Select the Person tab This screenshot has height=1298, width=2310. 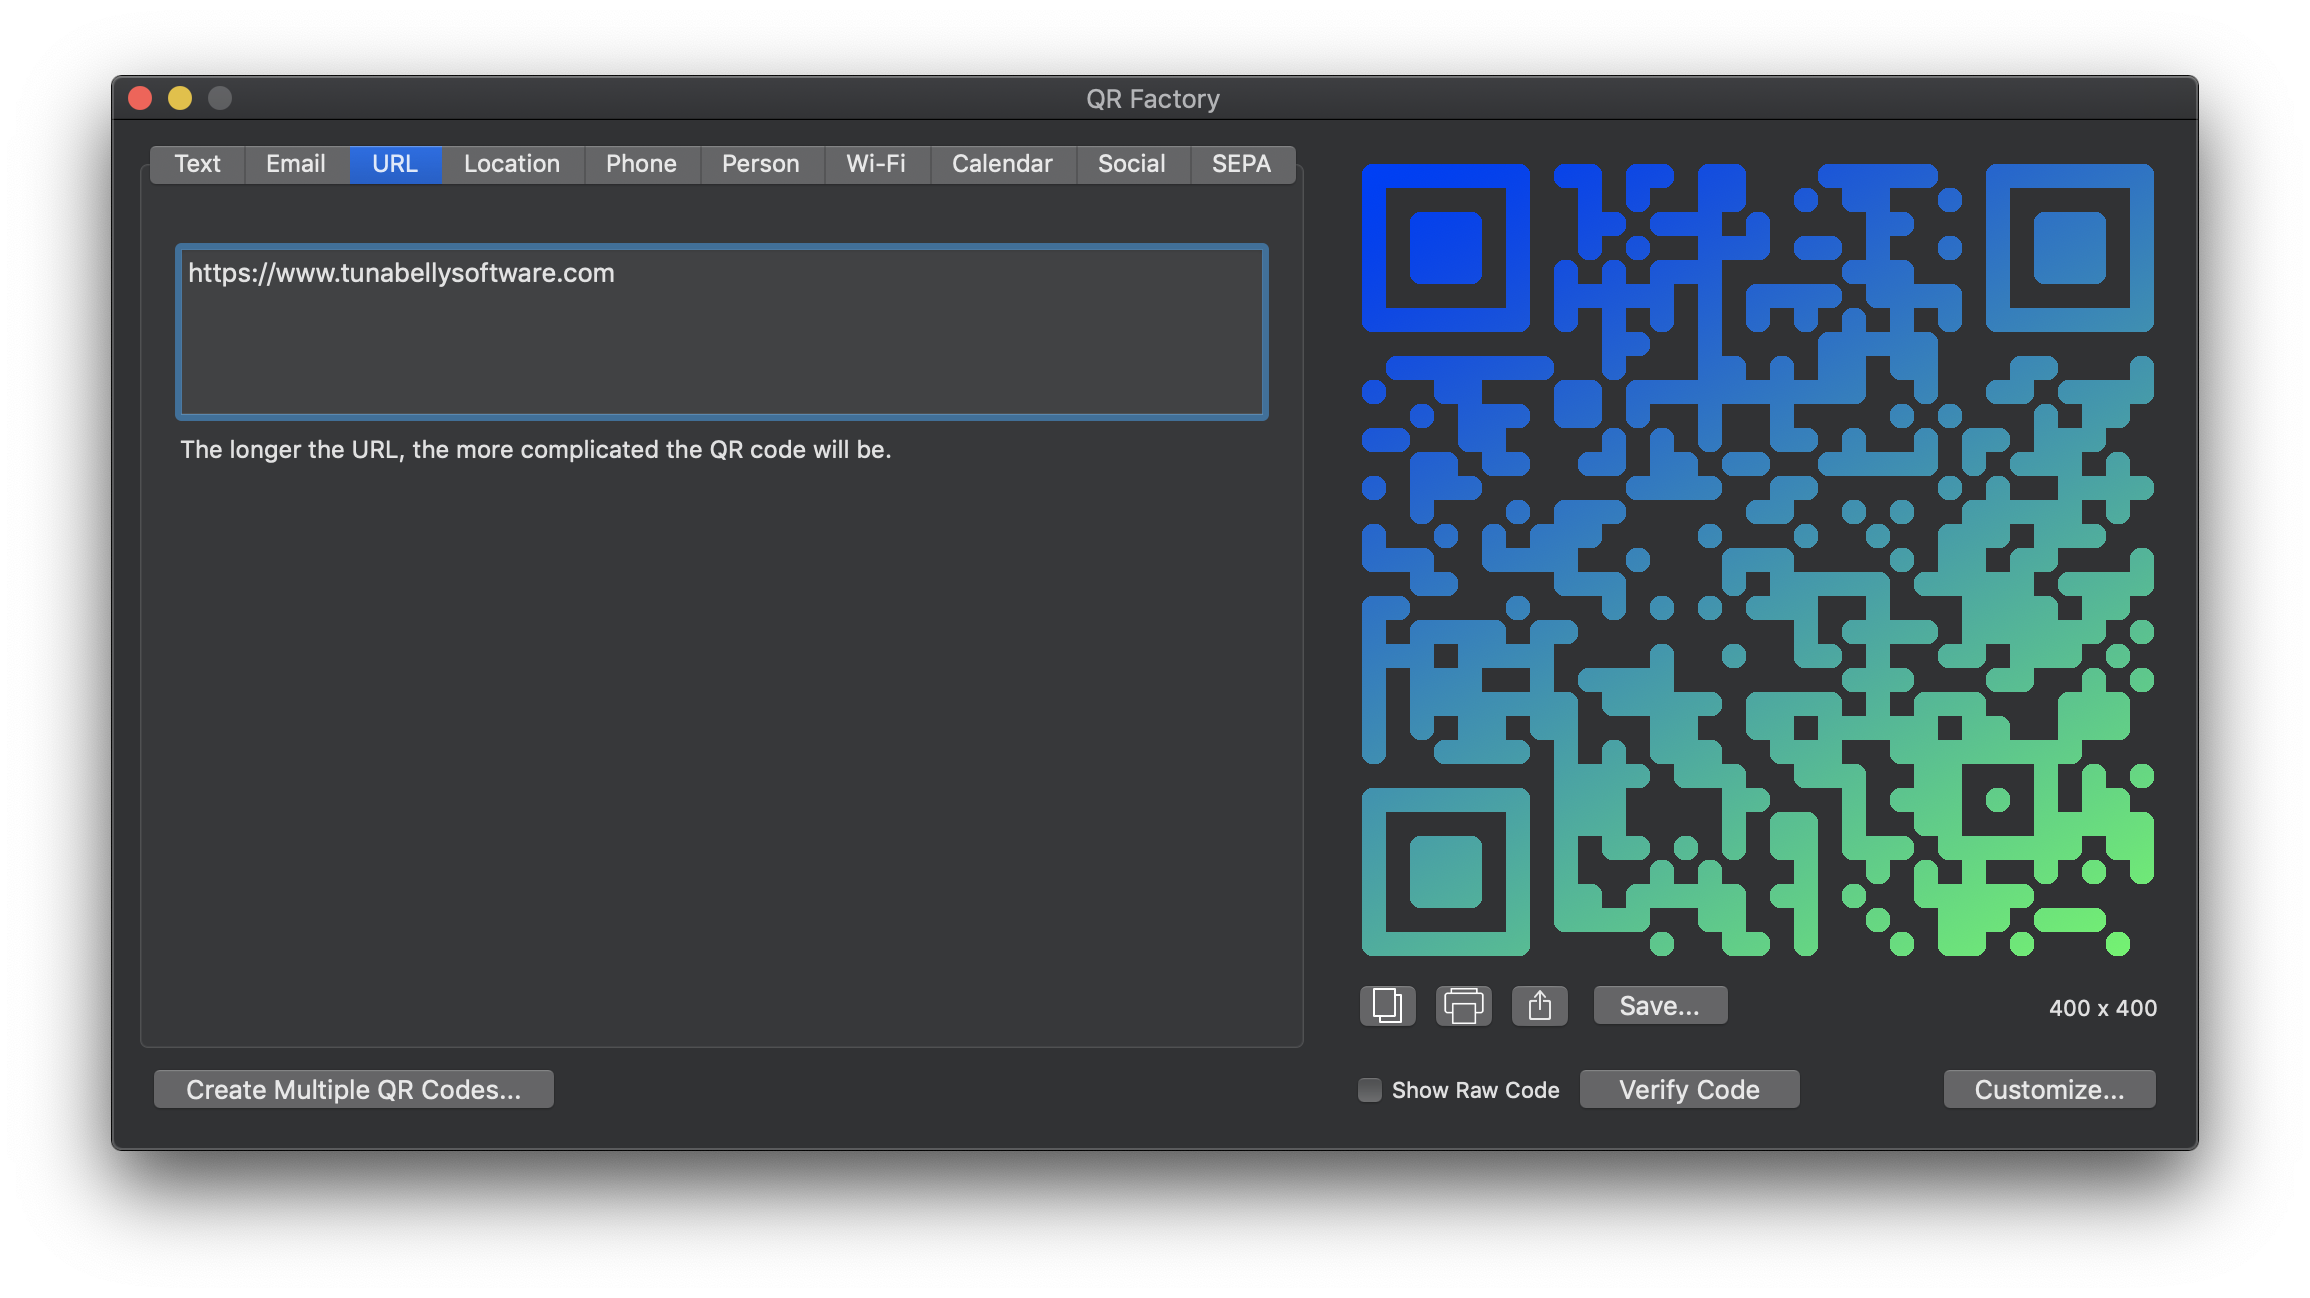click(x=758, y=163)
